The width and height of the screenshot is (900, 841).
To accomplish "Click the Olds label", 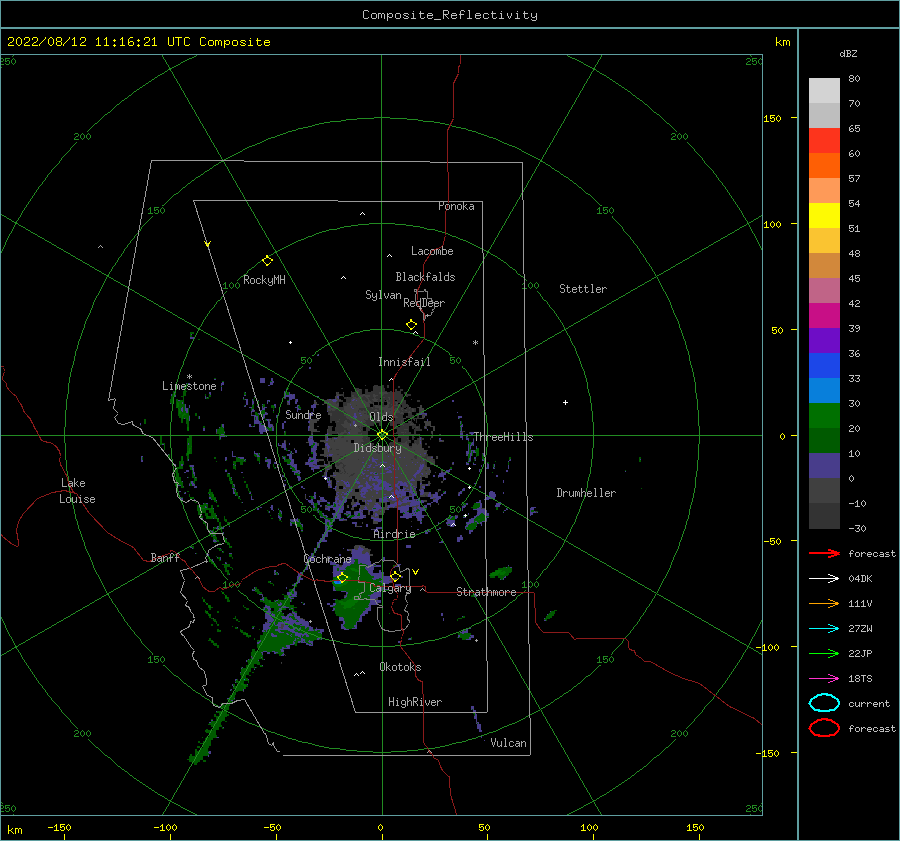I will coord(381,417).
